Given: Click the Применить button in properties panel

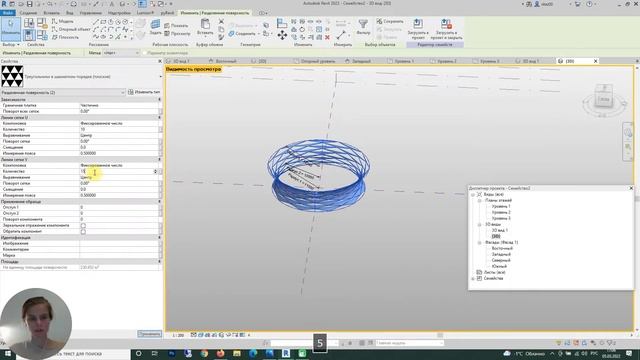Looking at the screenshot, I should point(149,334).
